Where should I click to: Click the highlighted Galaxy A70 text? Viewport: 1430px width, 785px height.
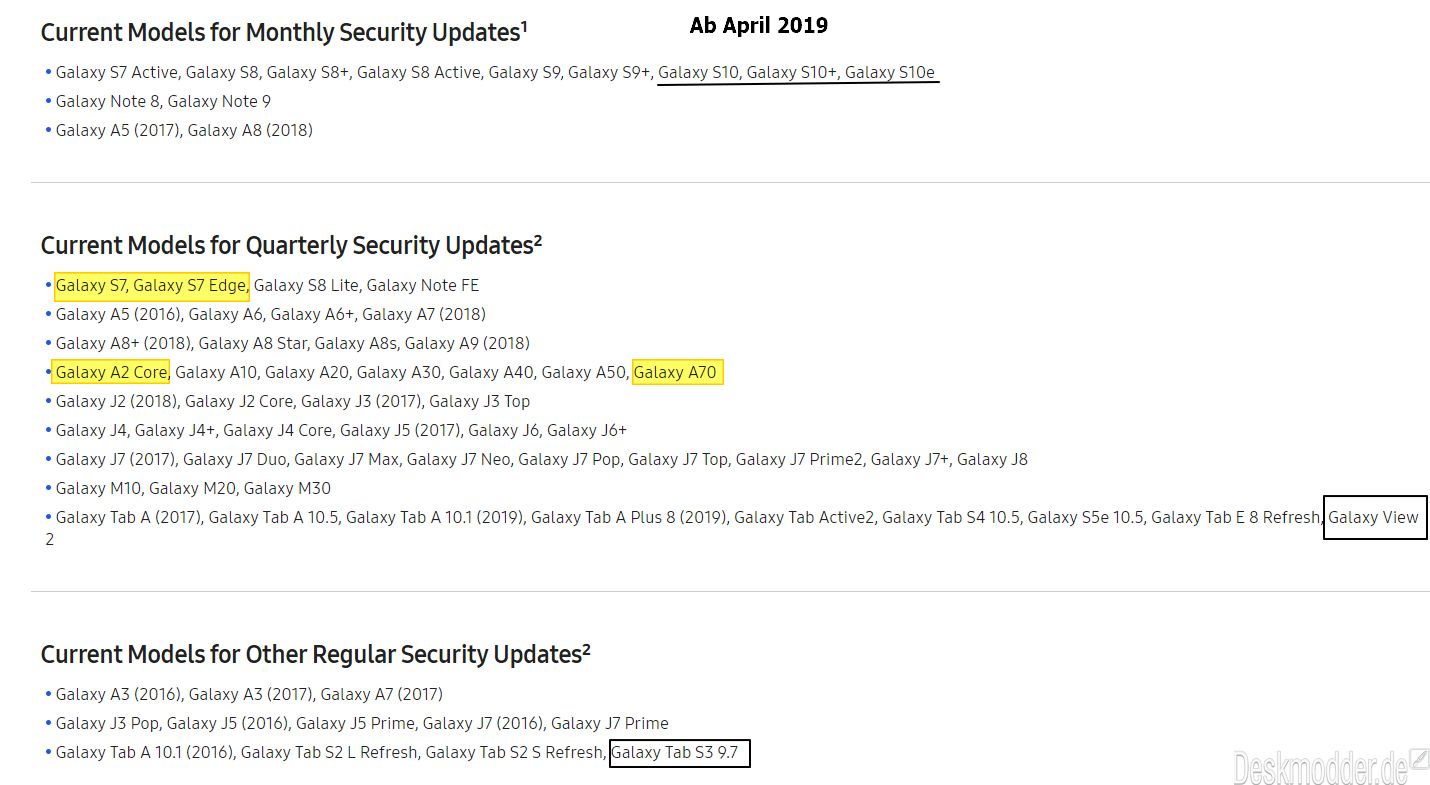tap(676, 372)
